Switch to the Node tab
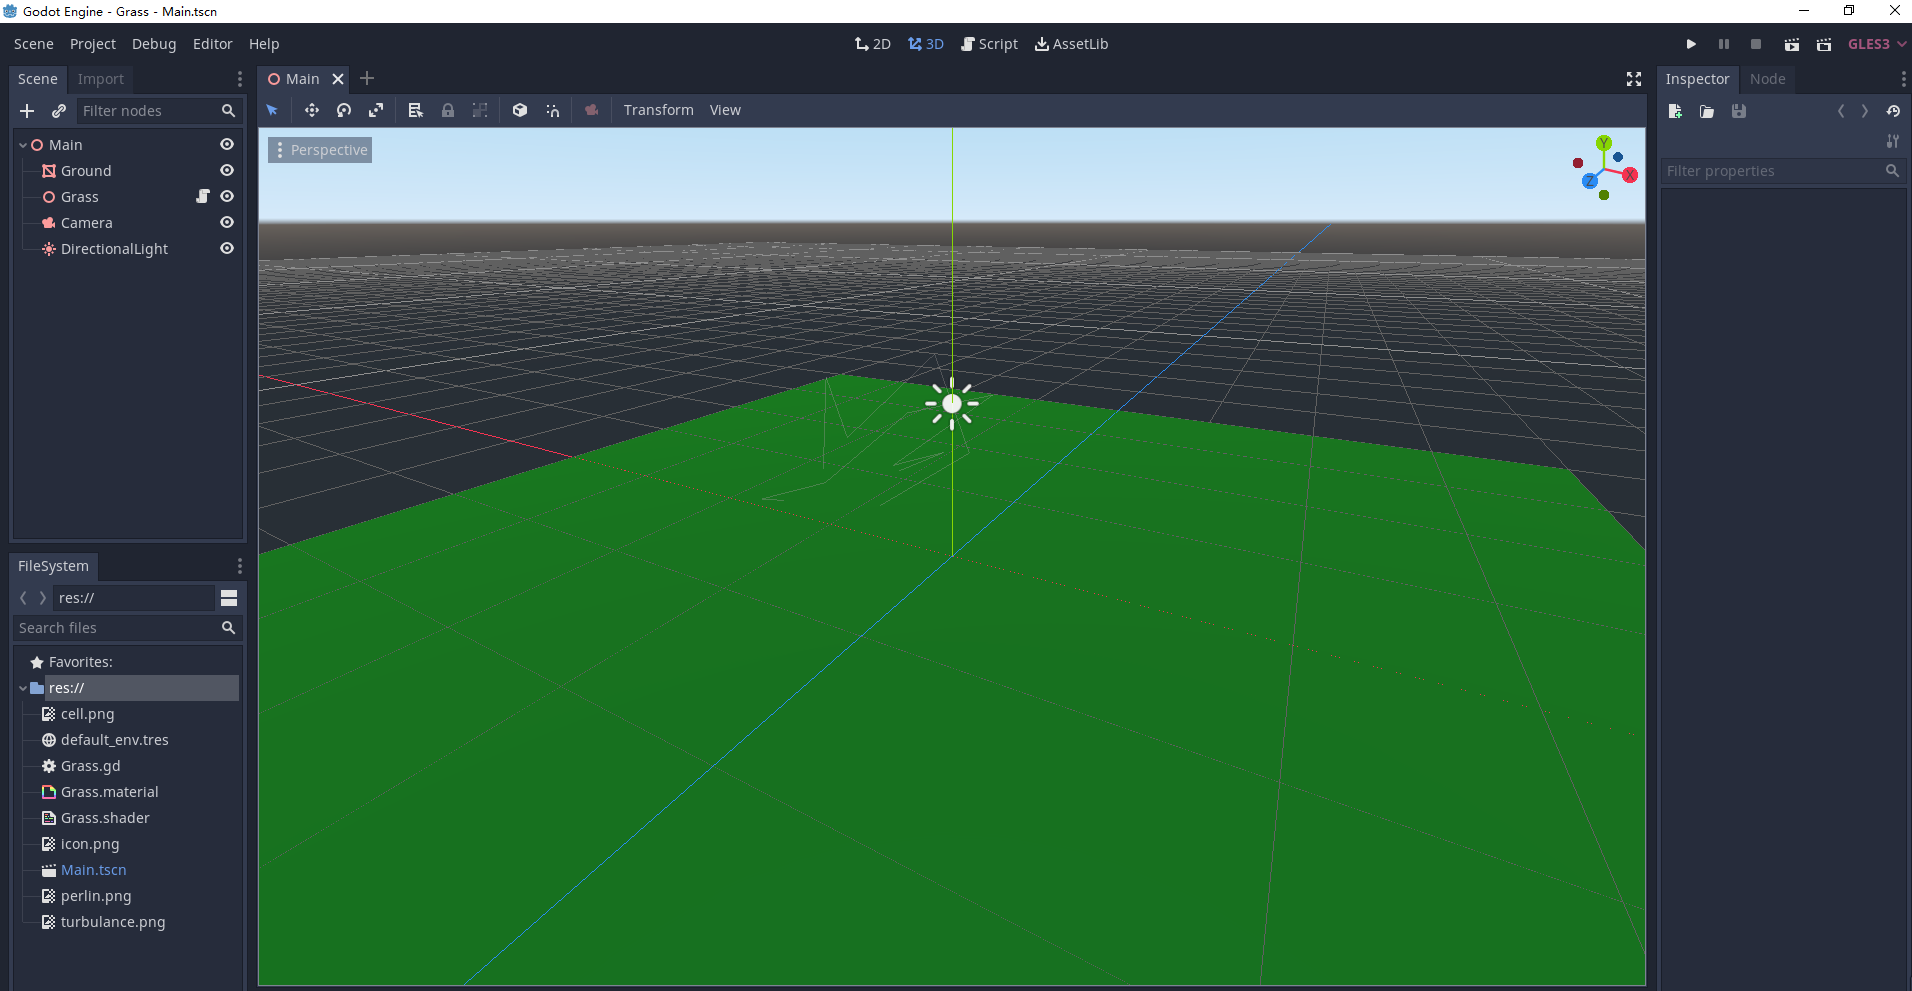1912x991 pixels. (1767, 79)
